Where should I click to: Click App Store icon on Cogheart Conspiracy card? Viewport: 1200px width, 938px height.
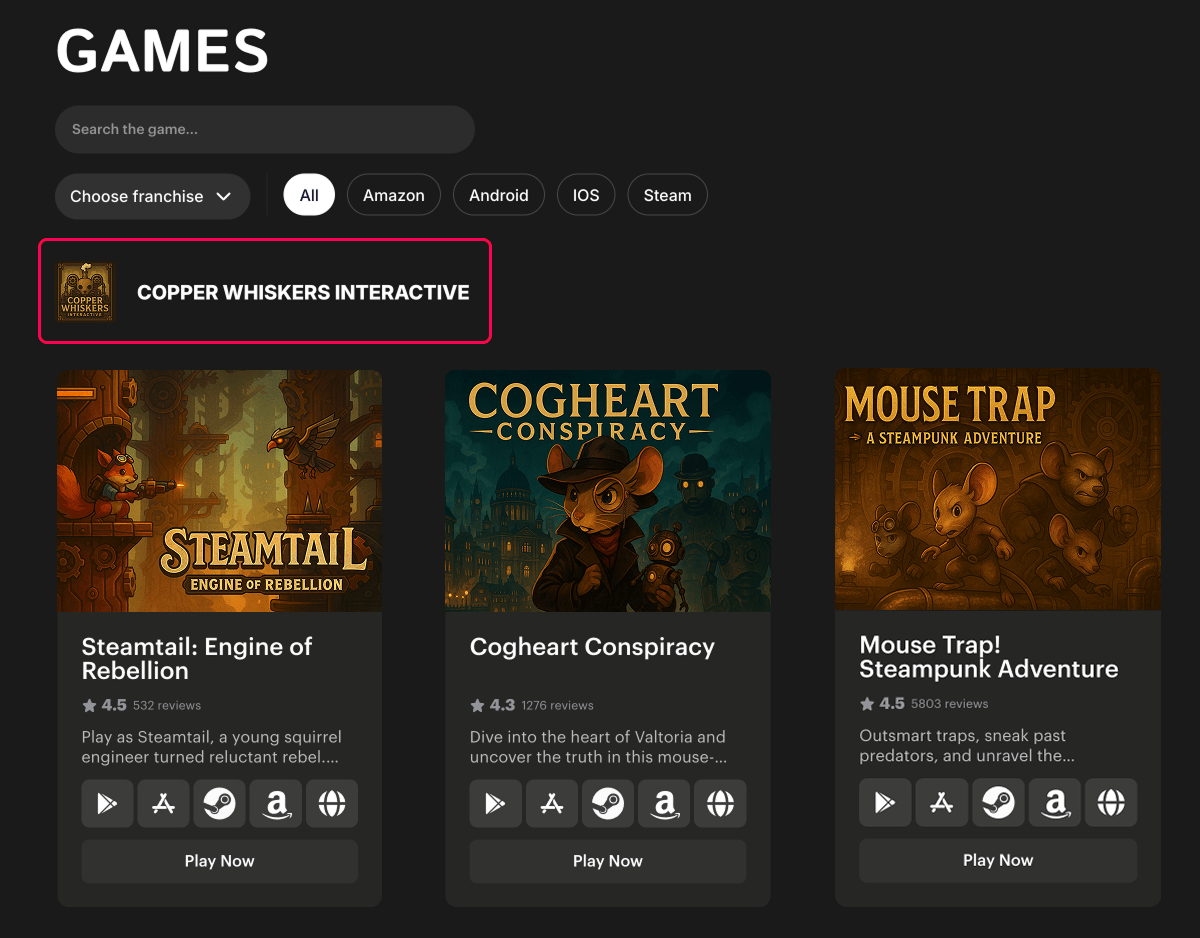pyautogui.click(x=551, y=804)
